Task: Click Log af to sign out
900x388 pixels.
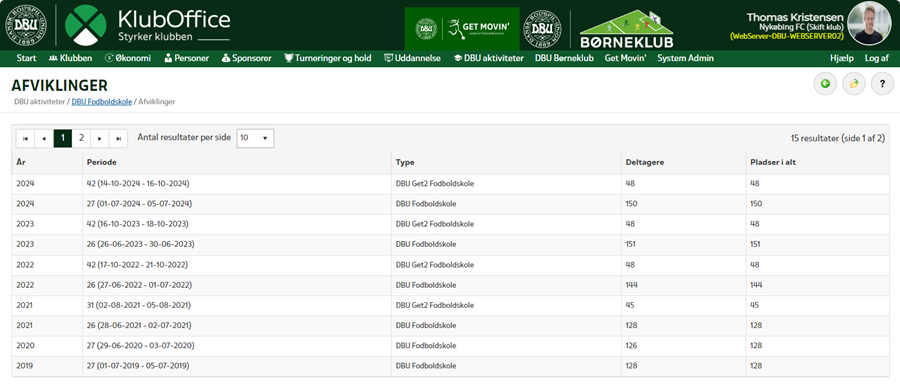Action: pos(877,58)
